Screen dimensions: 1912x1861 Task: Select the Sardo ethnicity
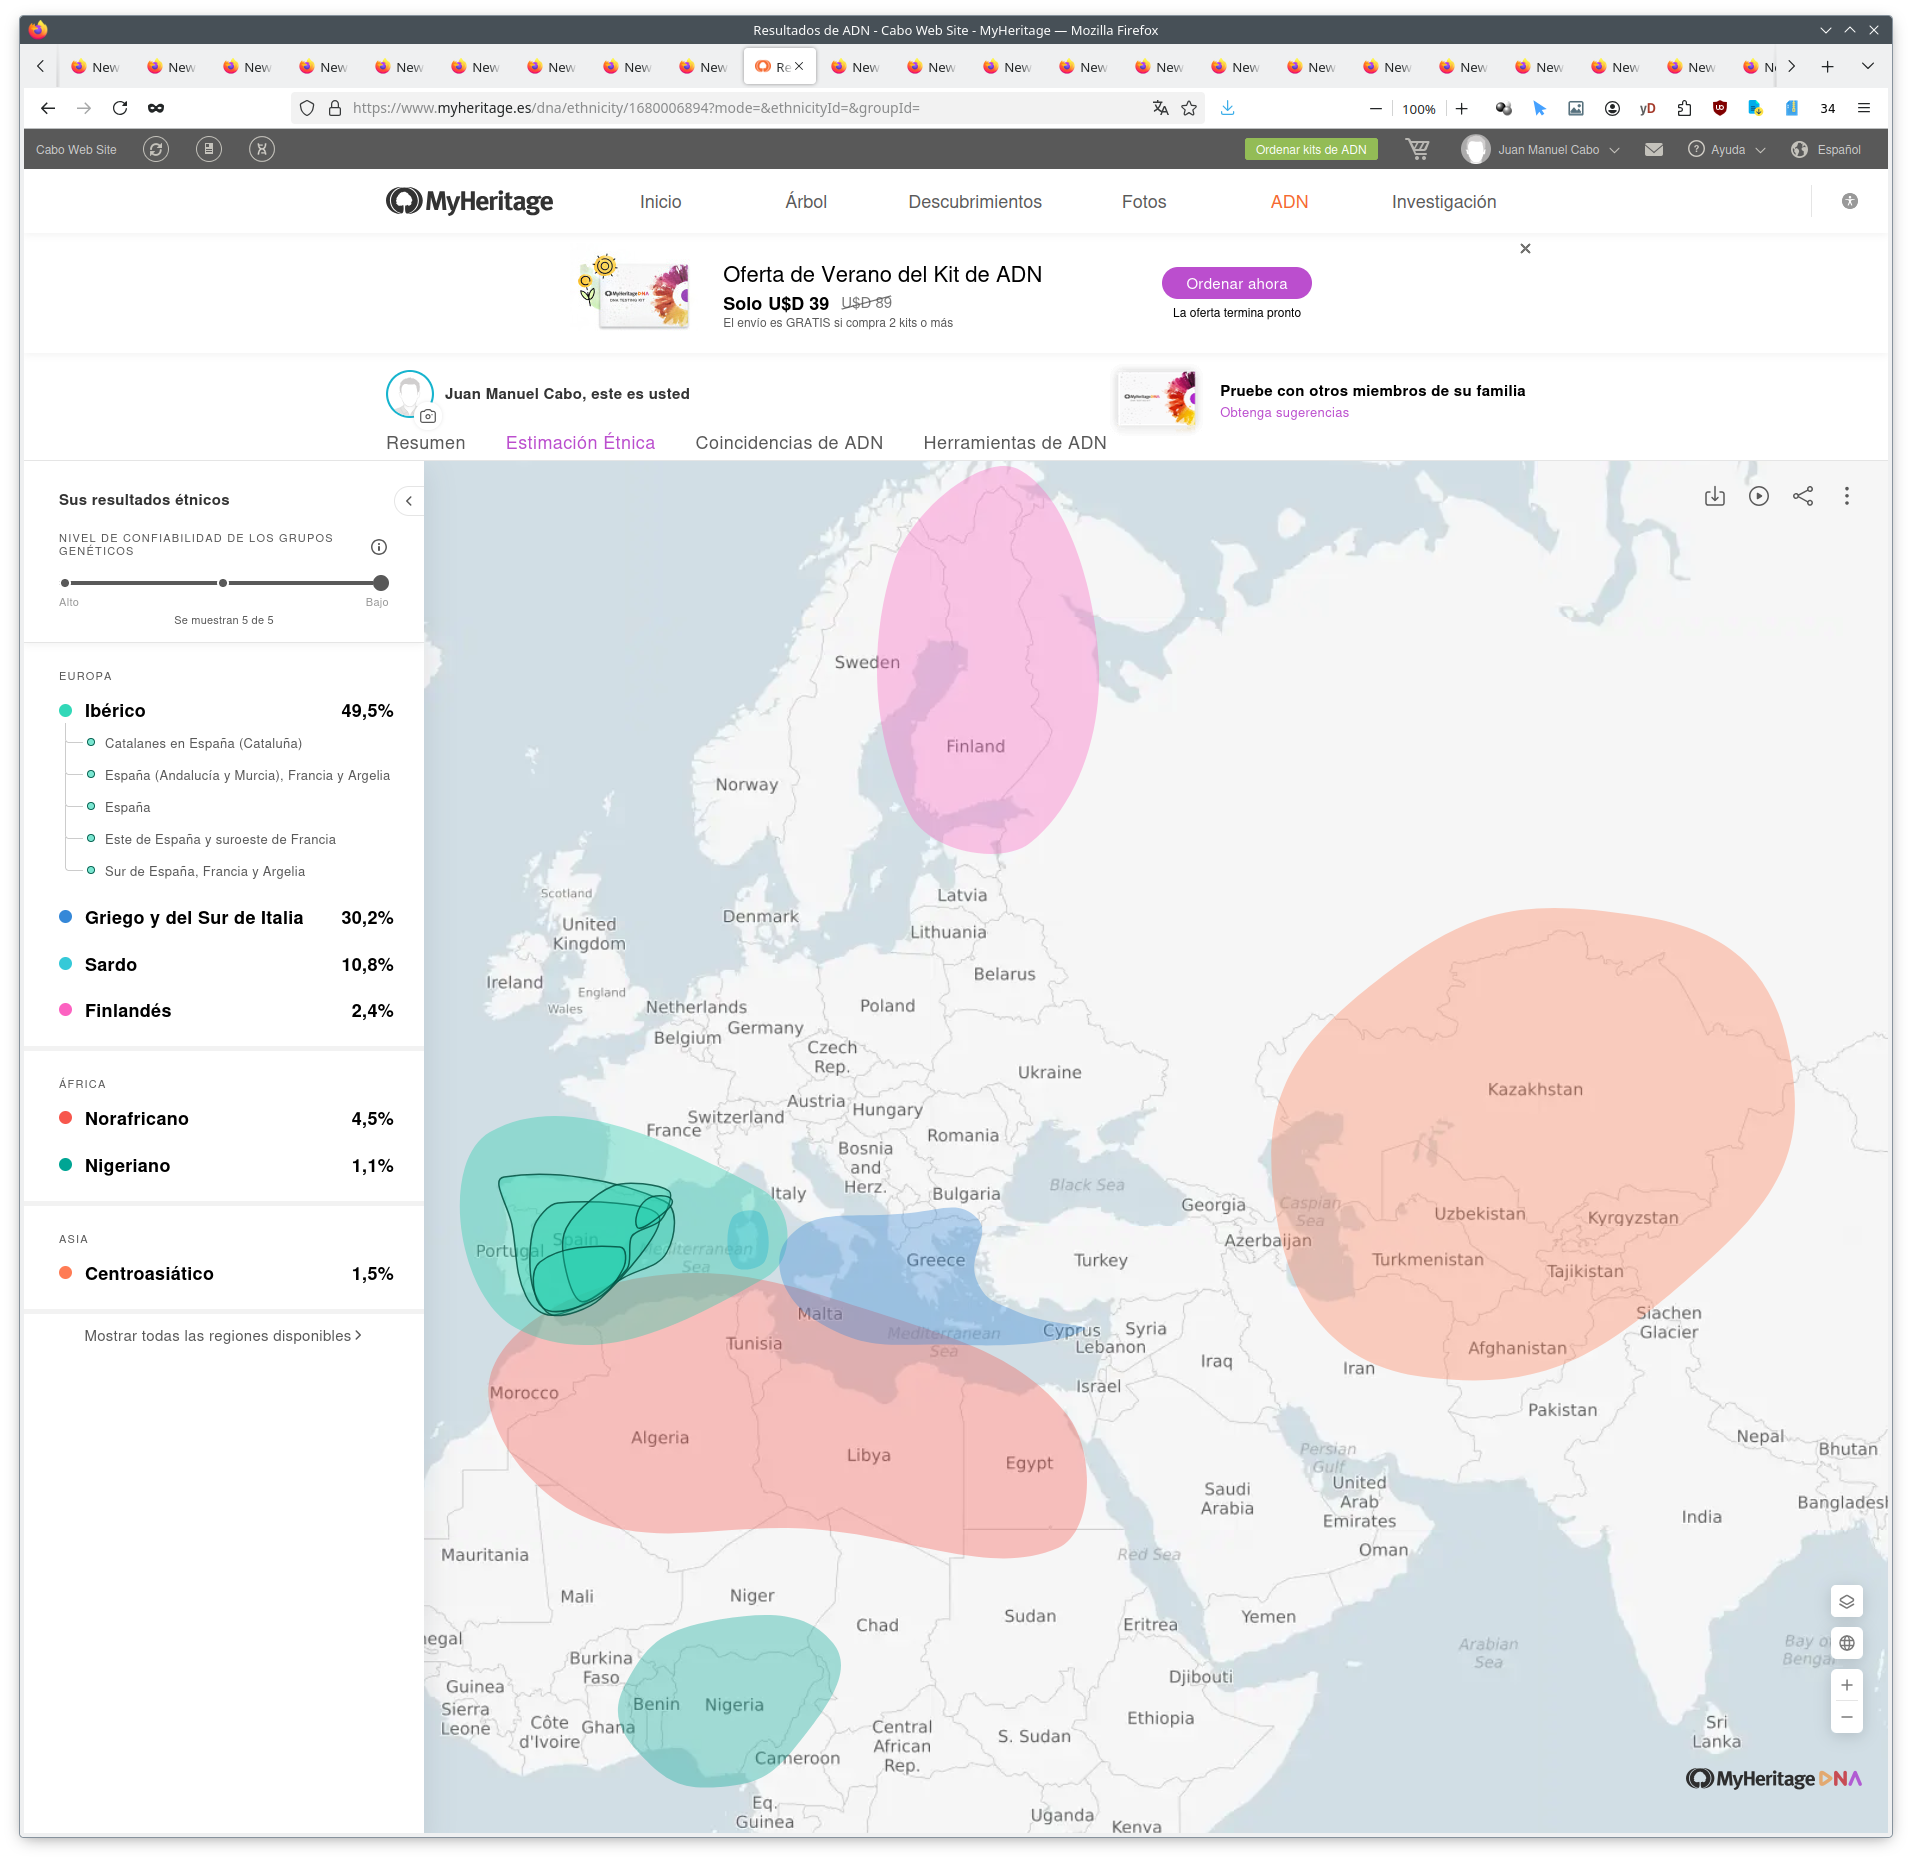coord(226,965)
